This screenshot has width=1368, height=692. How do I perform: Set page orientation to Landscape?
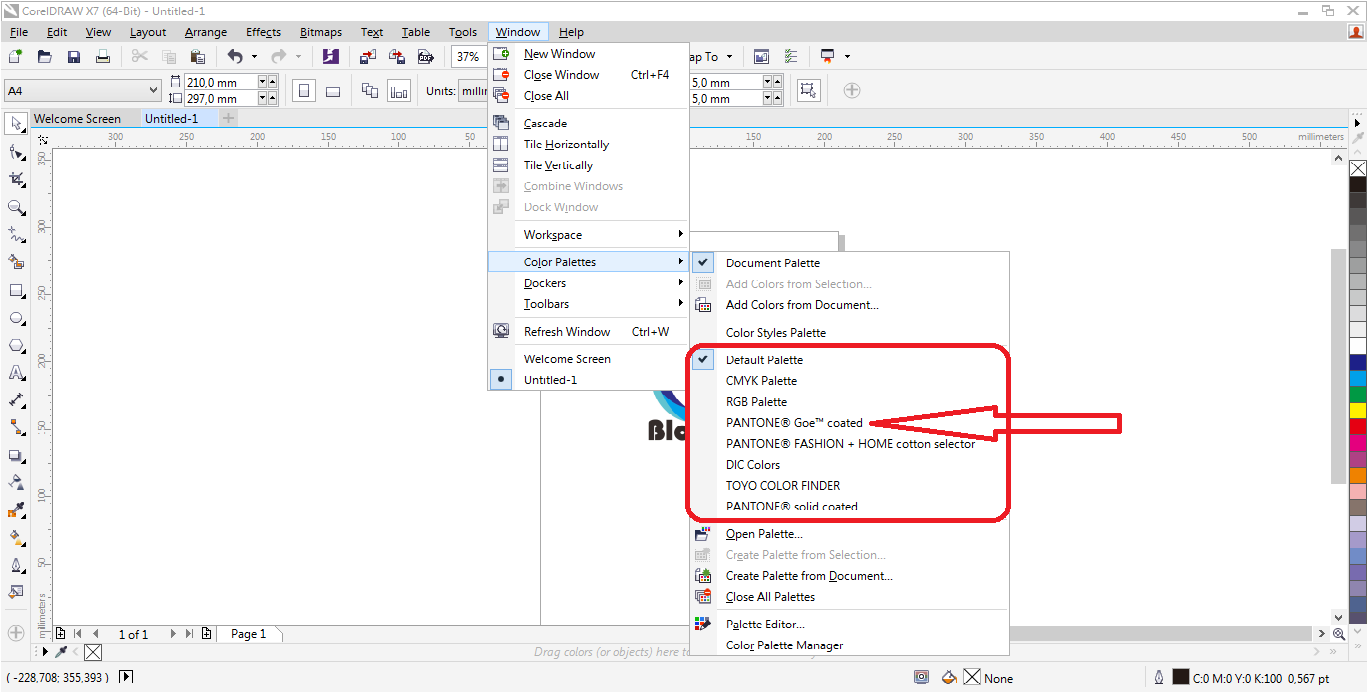(333, 91)
